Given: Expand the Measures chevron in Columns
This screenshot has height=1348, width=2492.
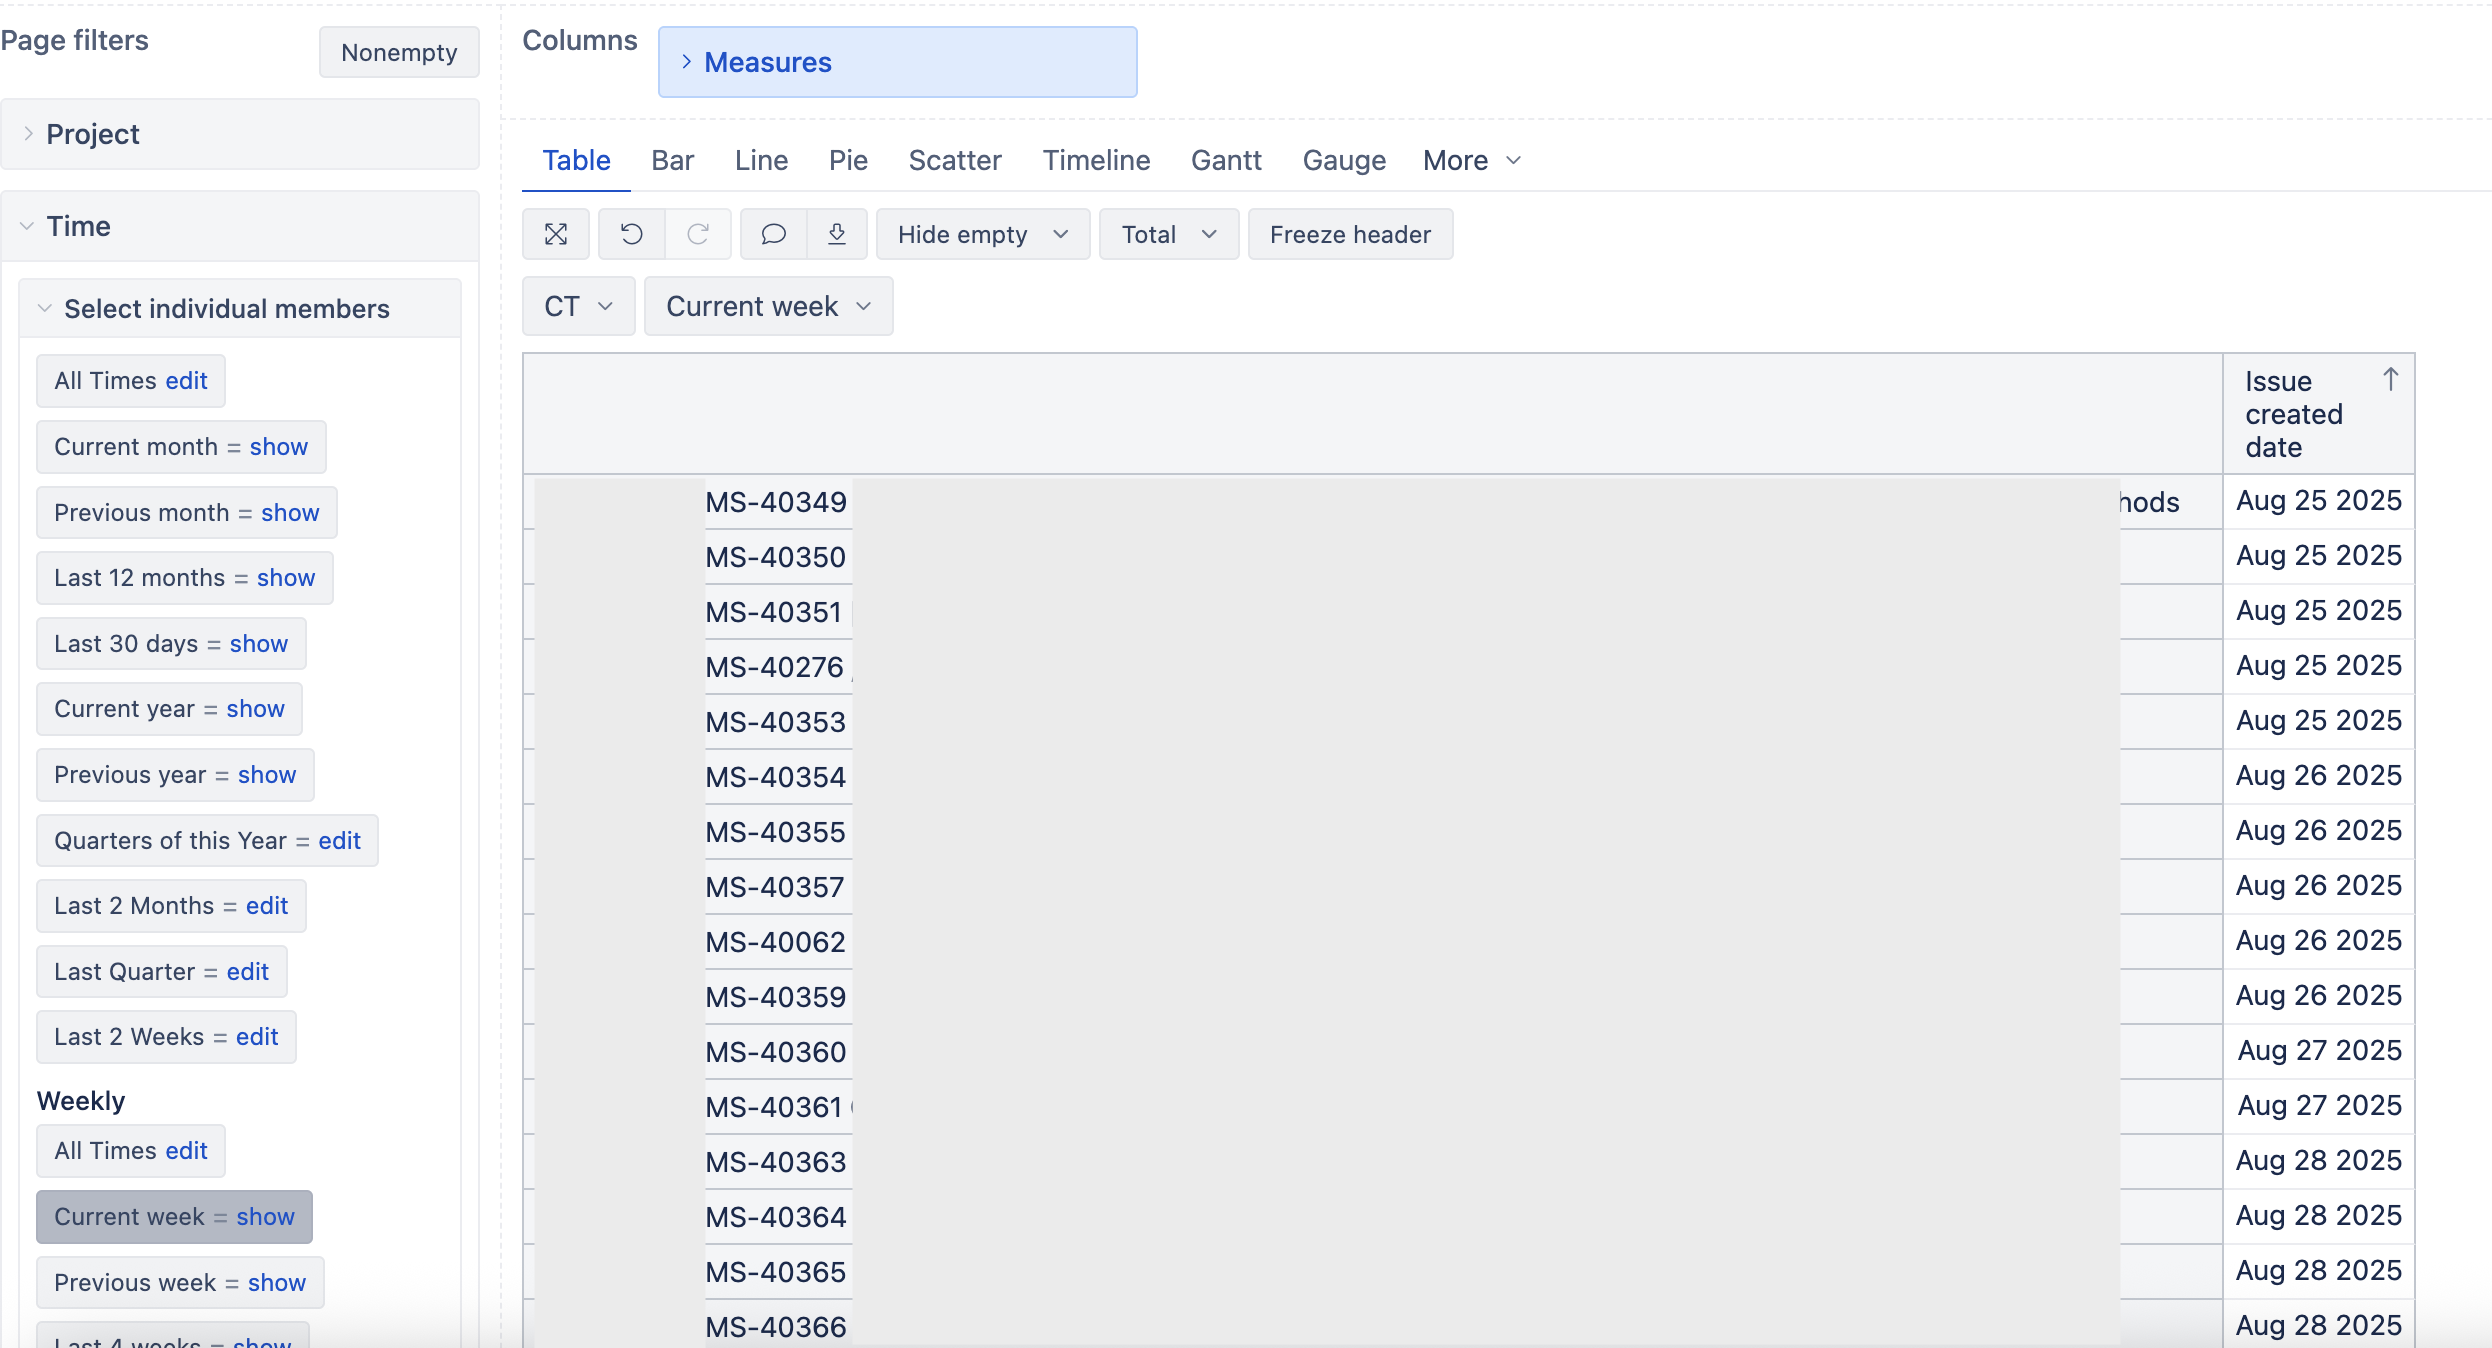Looking at the screenshot, I should [x=687, y=62].
